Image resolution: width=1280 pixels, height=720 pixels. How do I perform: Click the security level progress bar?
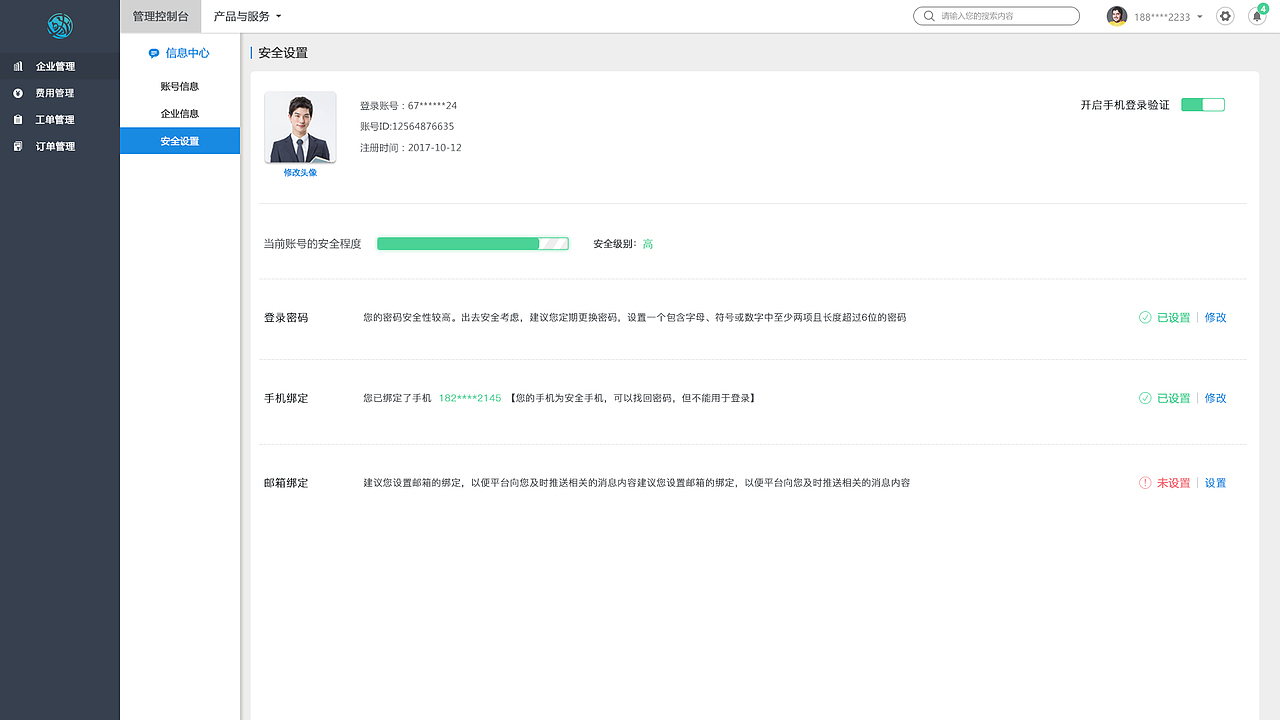pyautogui.click(x=473, y=244)
